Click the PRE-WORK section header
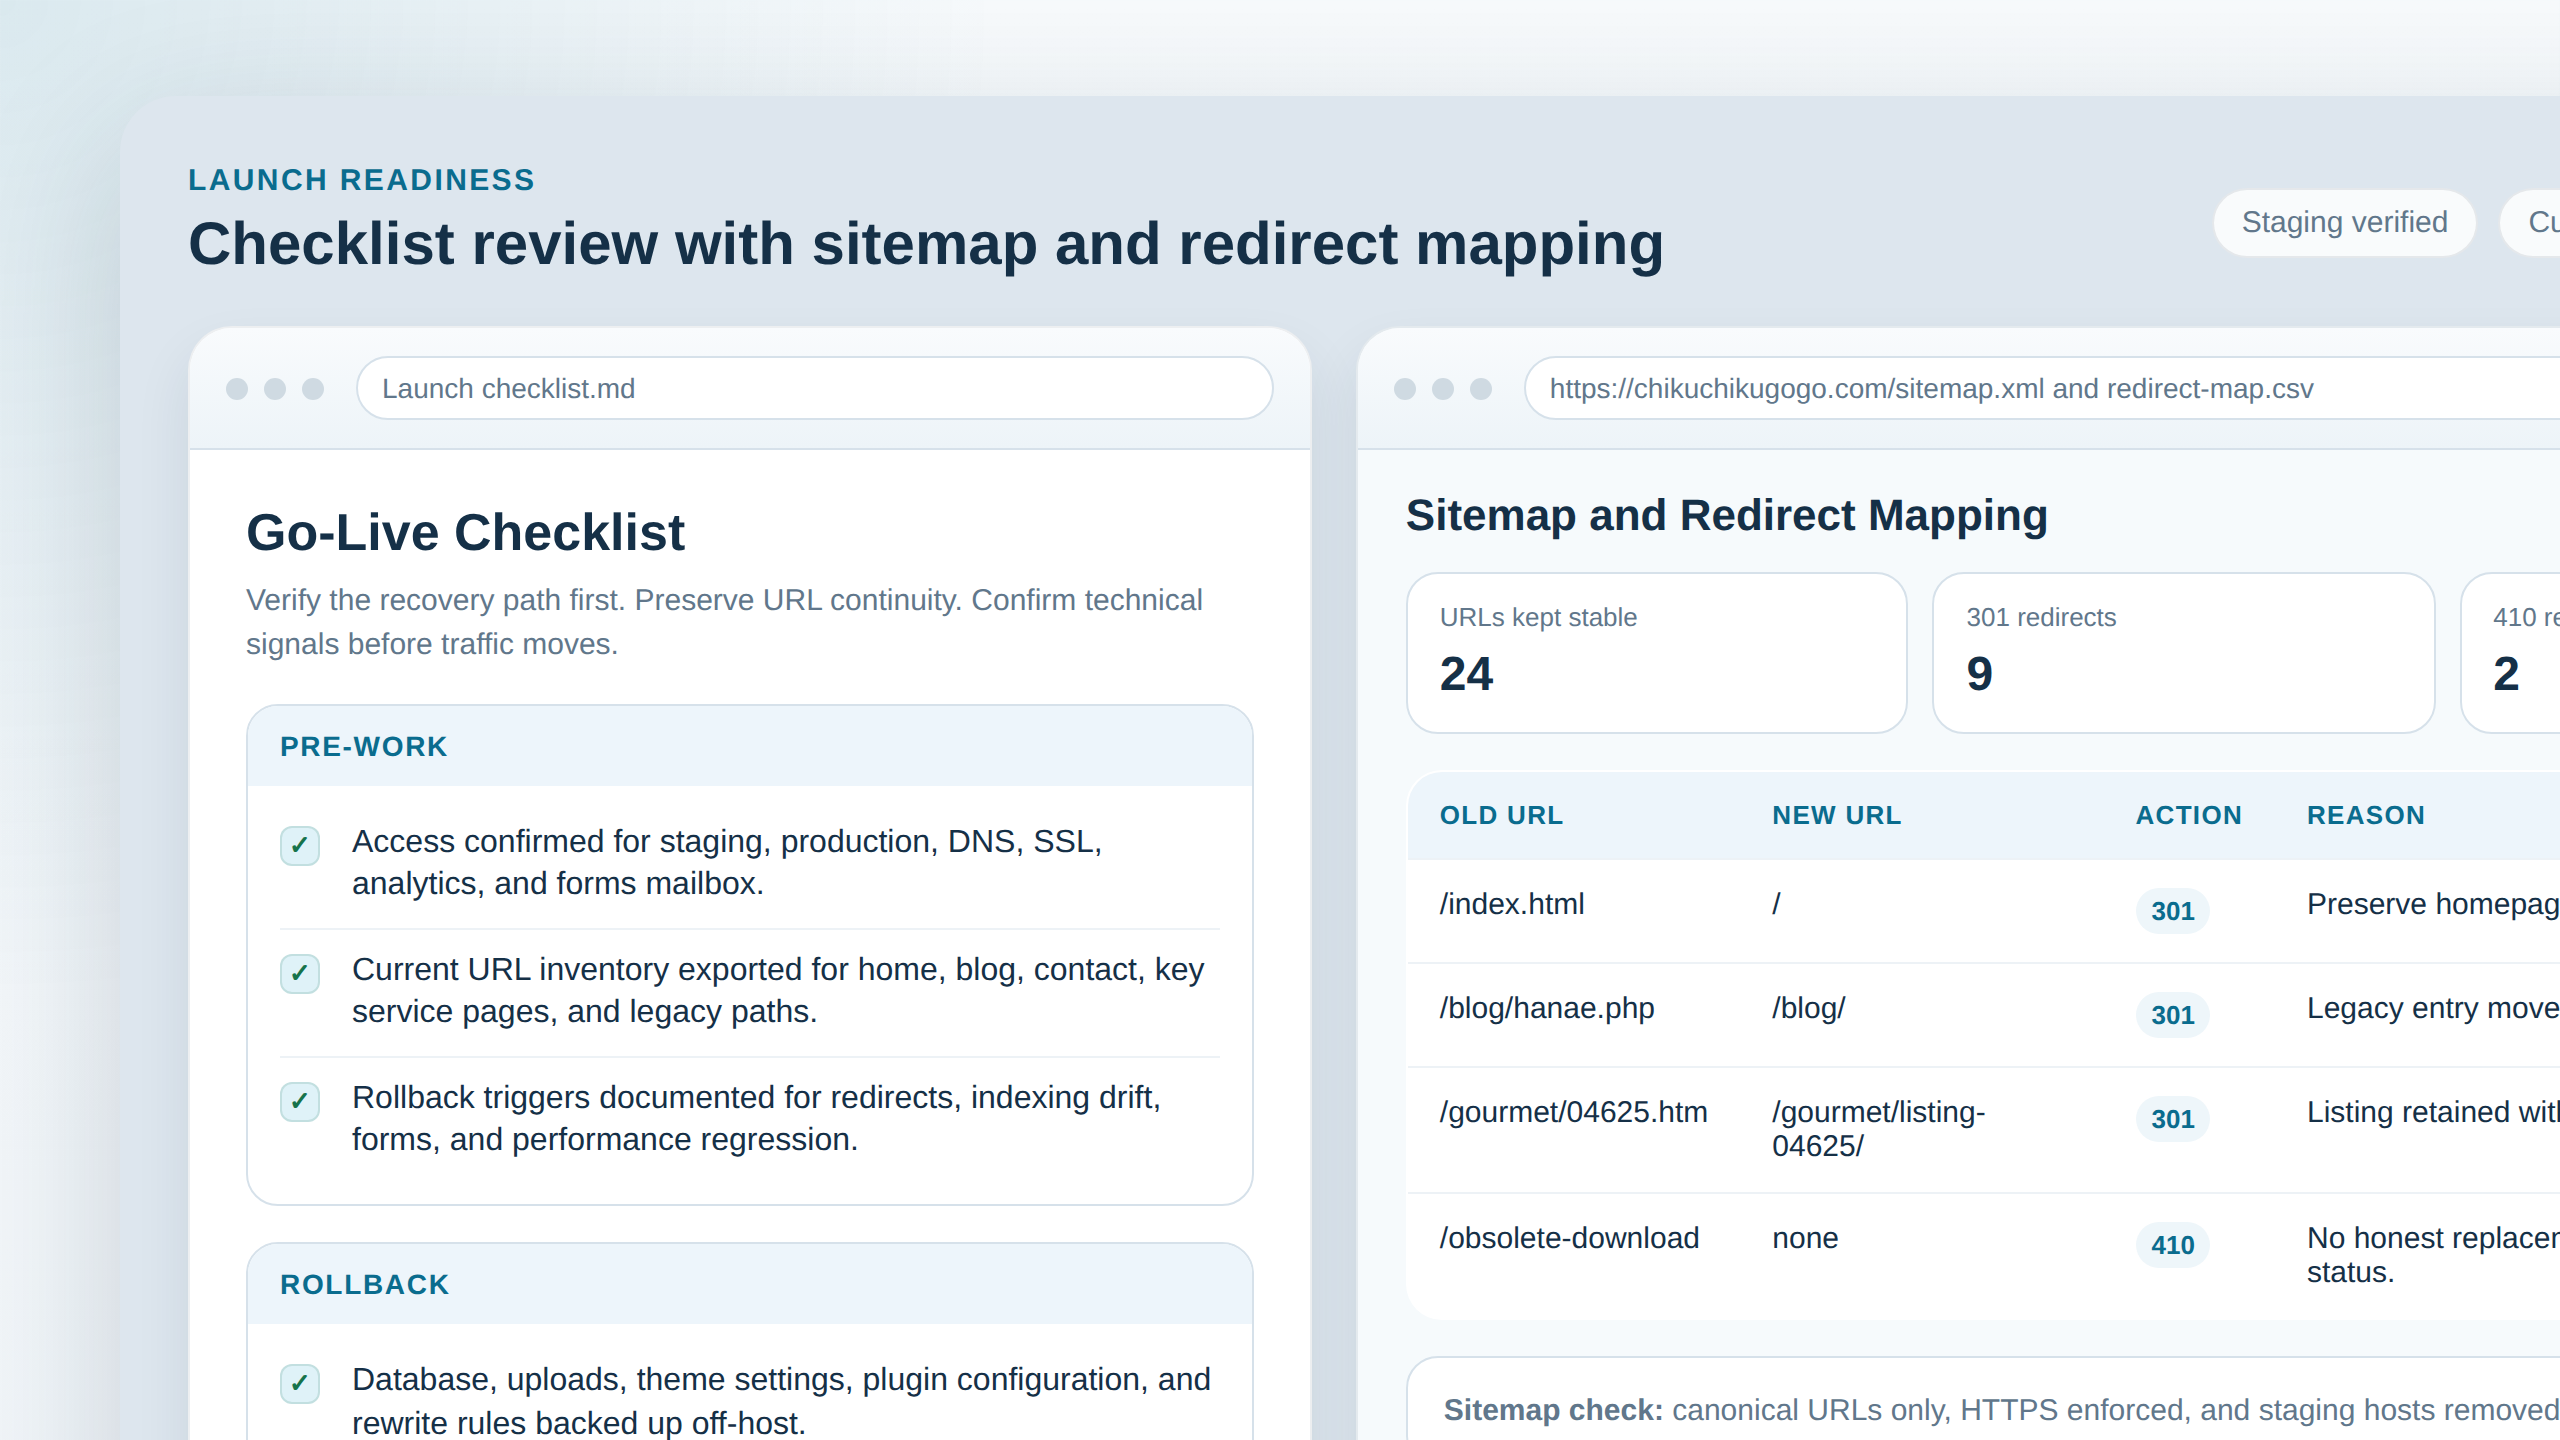Viewport: 2560px width, 1440px height. [x=750, y=746]
